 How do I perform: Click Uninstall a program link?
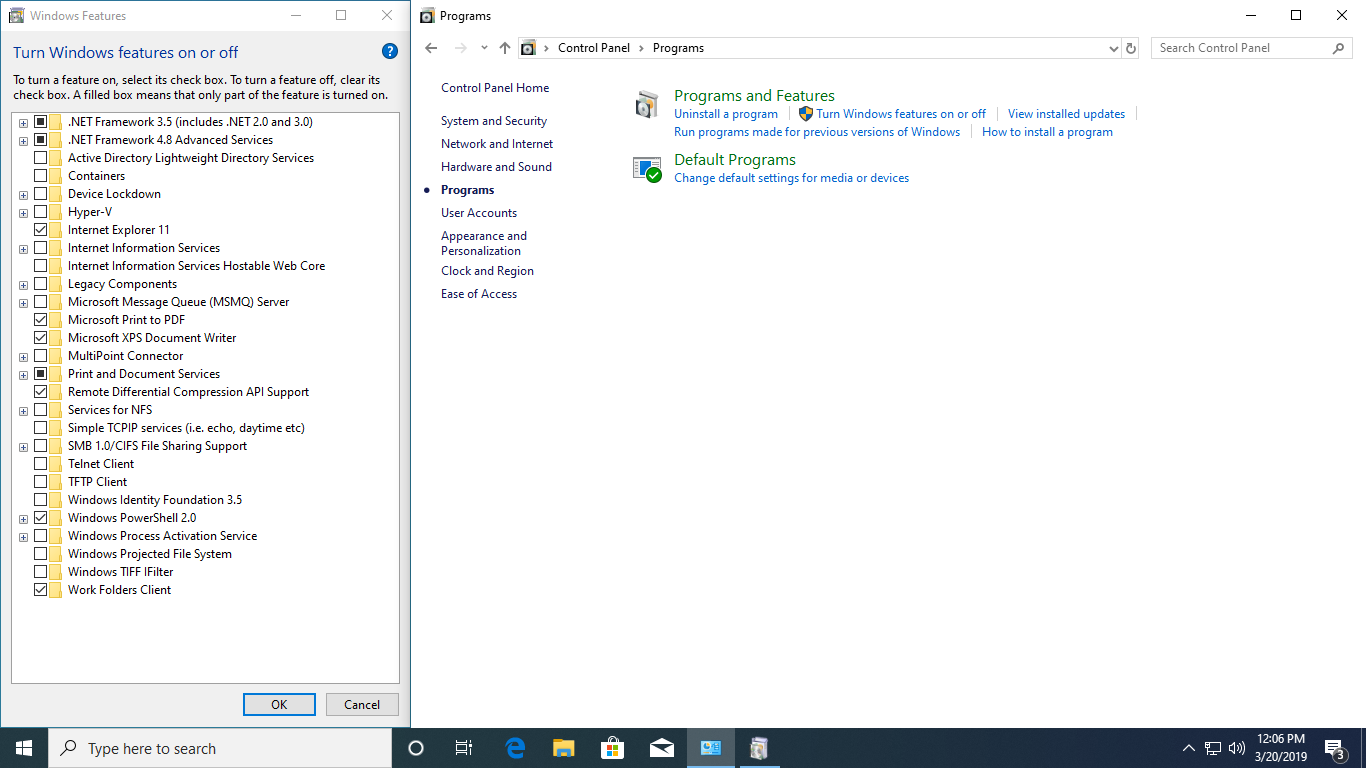pos(726,114)
